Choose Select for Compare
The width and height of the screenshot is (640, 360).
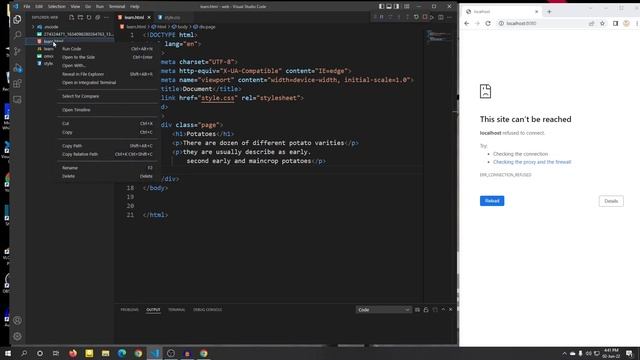point(107,96)
